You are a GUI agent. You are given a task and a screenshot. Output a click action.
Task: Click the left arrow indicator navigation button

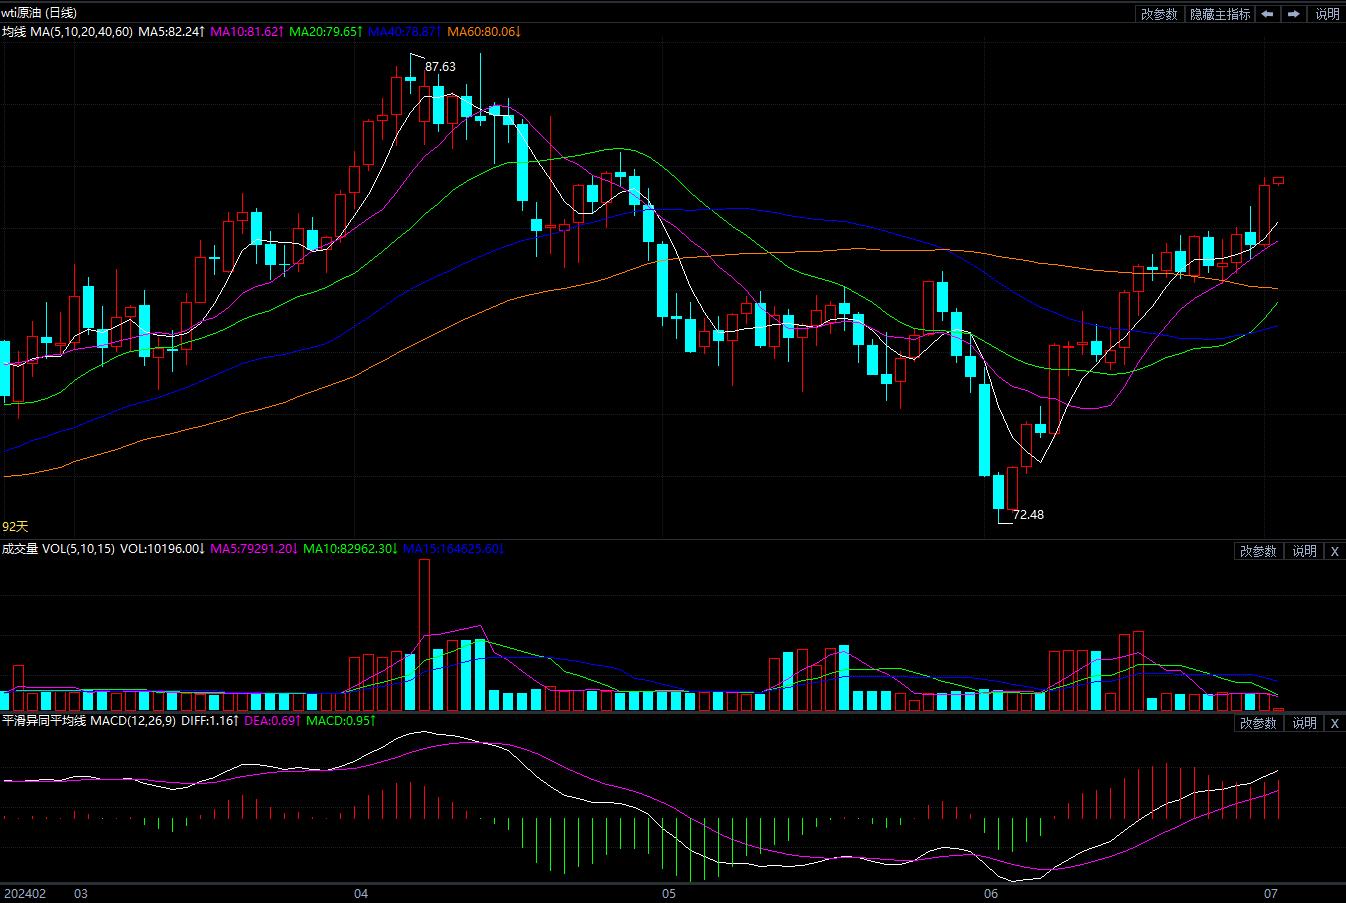point(1268,14)
